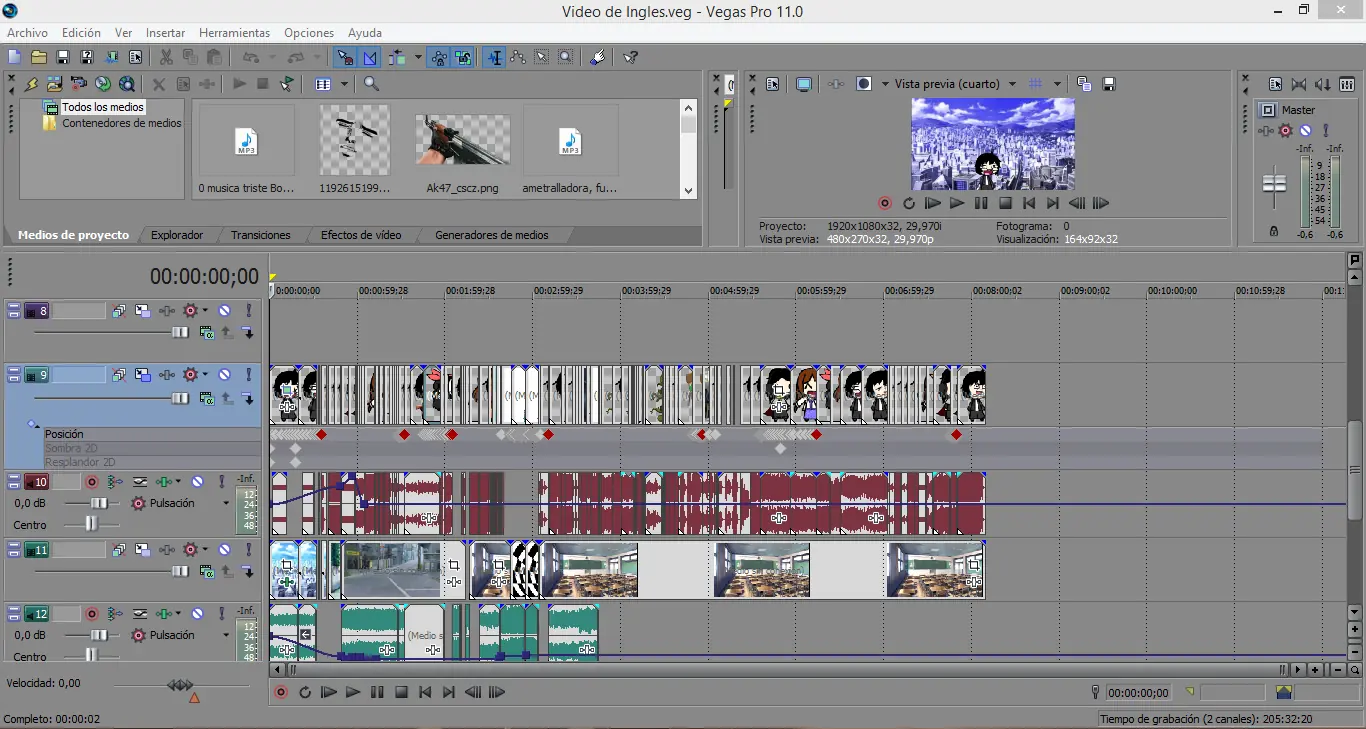Toggle Loop Playback in the timeline transport
Viewport: 1366px width, 729px height.
click(305, 692)
